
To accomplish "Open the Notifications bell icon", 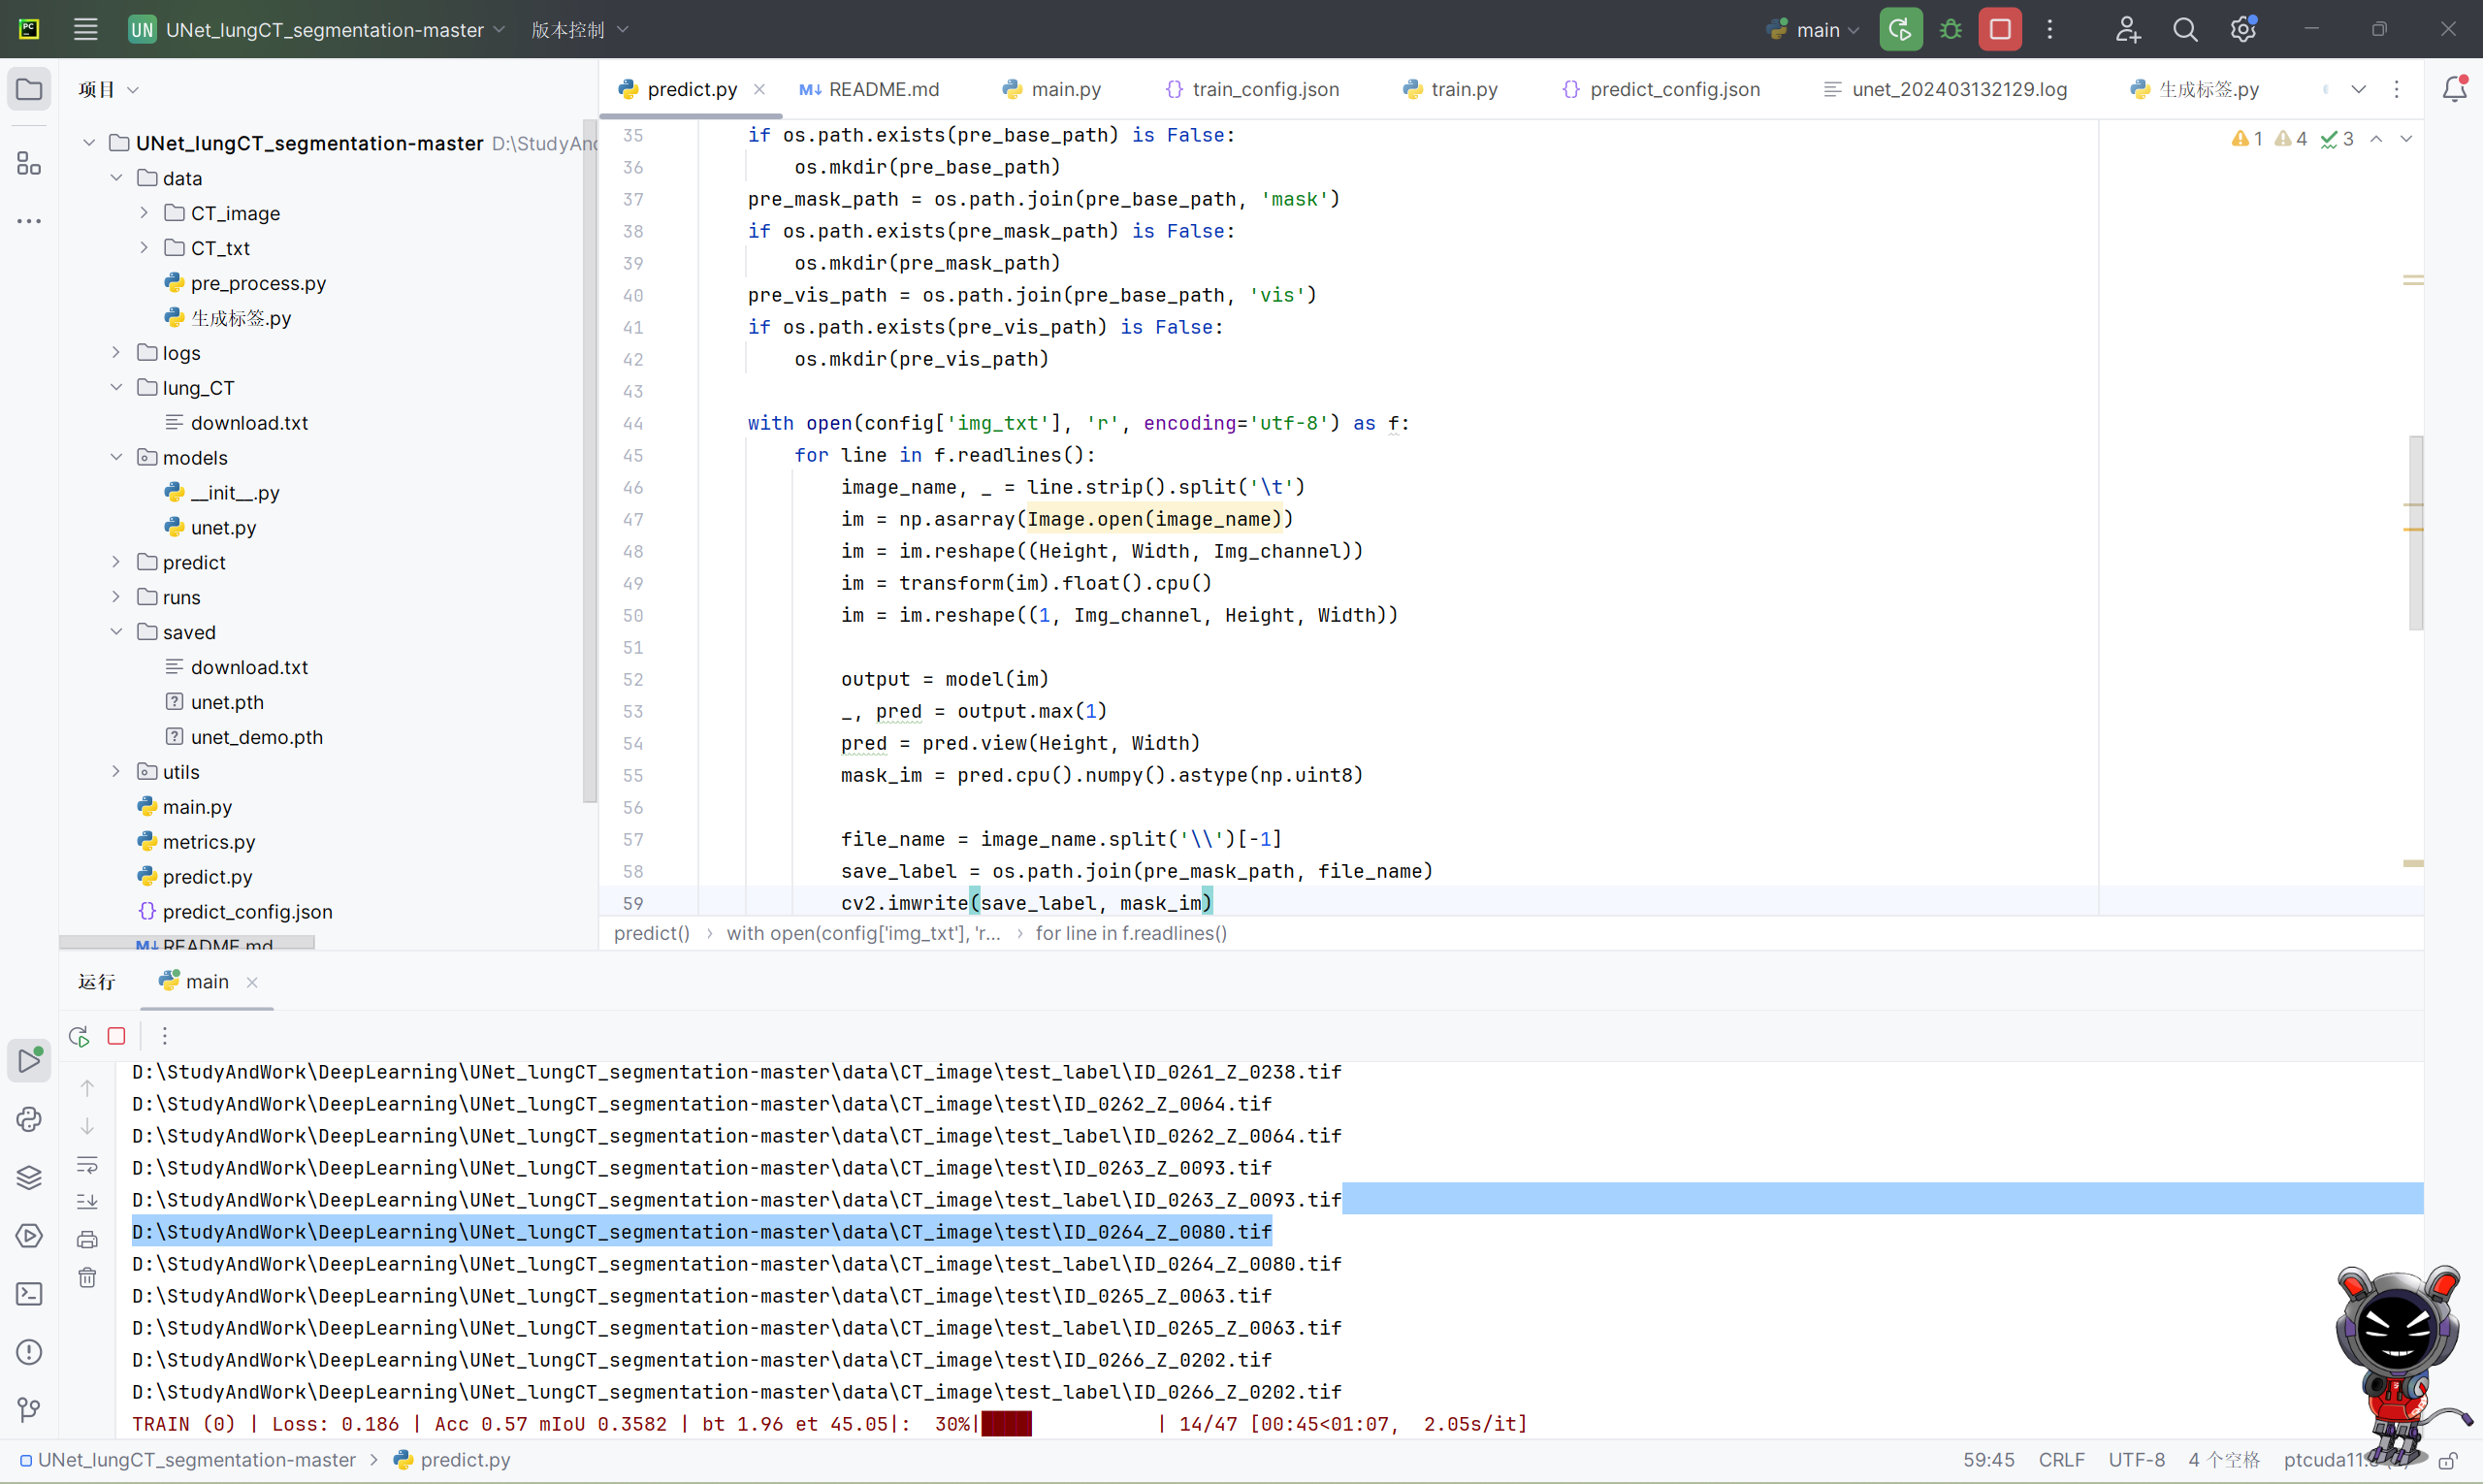I will [x=2454, y=89].
